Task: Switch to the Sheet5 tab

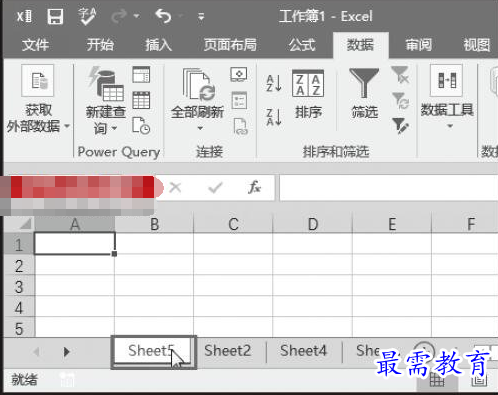Action: 154,351
